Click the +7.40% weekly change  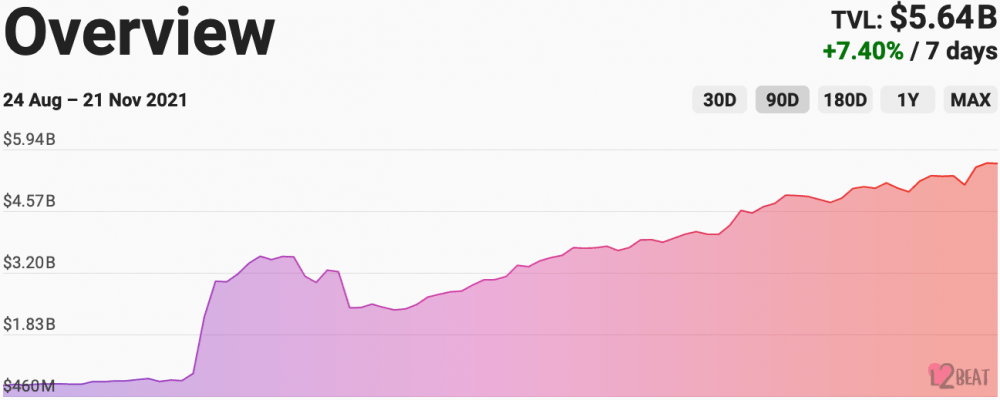[x=863, y=51]
